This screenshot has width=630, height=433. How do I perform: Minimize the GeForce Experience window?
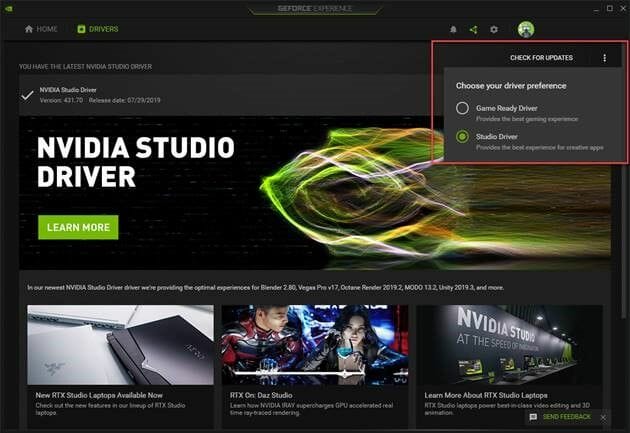click(597, 8)
